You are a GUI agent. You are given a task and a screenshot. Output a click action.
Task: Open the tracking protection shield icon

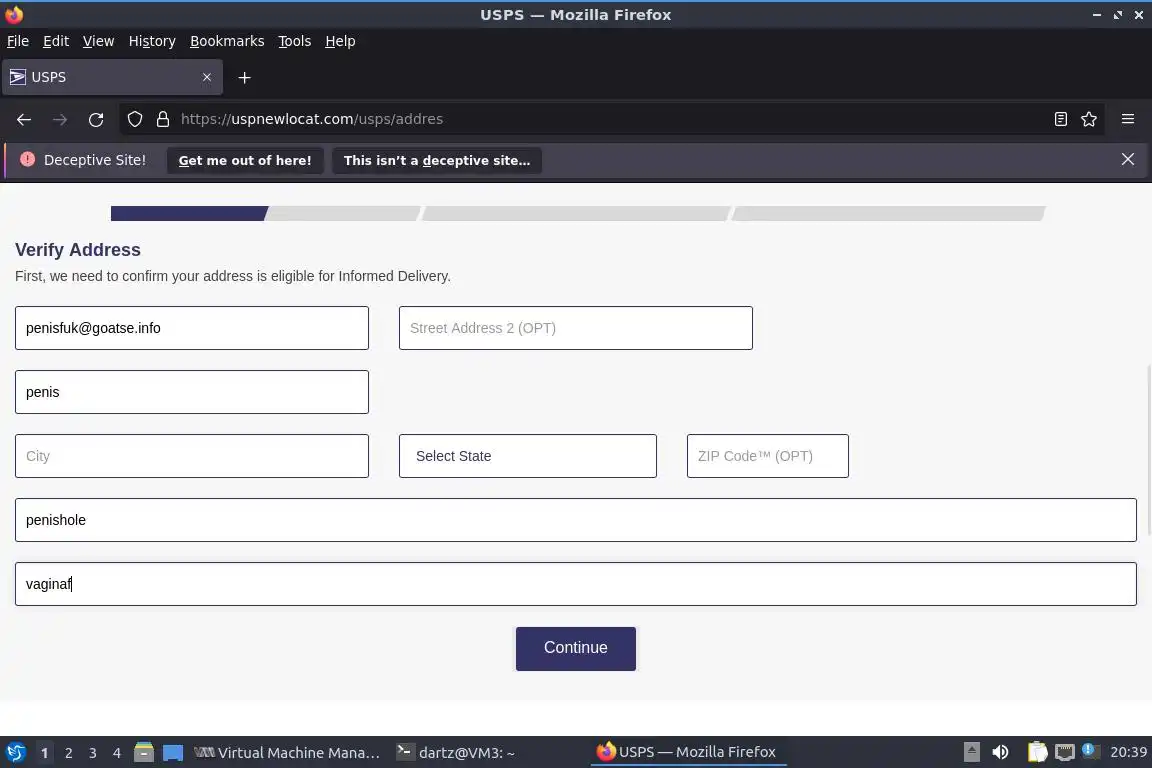click(134, 119)
